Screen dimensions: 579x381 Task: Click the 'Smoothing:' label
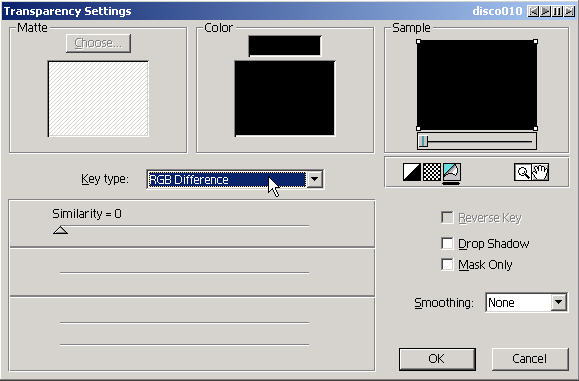tap(443, 303)
